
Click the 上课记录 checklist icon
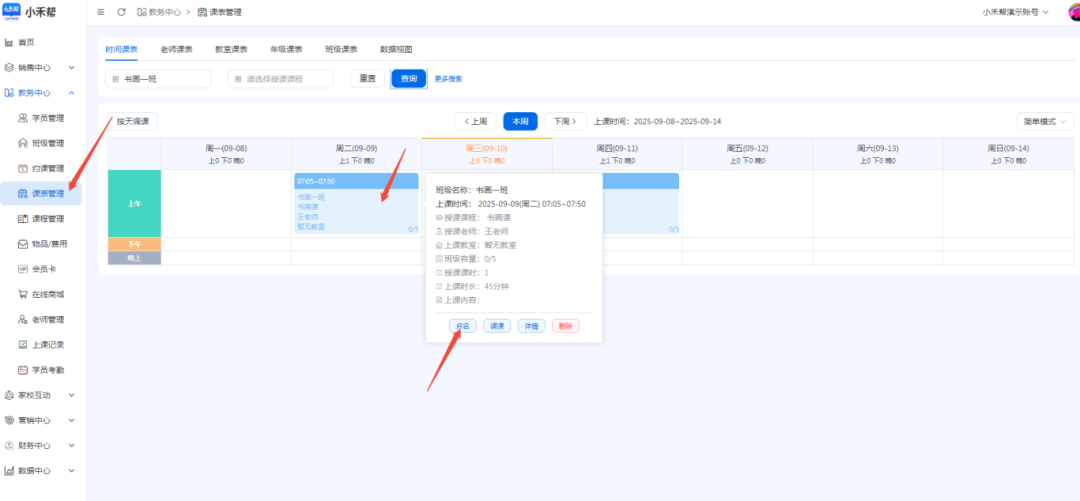tap(23, 345)
